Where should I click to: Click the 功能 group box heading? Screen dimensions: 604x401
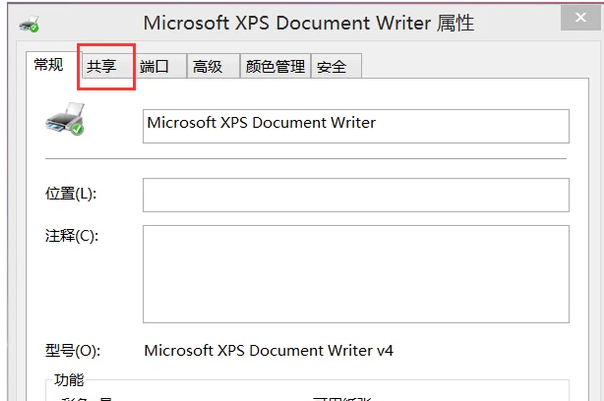tap(70, 380)
